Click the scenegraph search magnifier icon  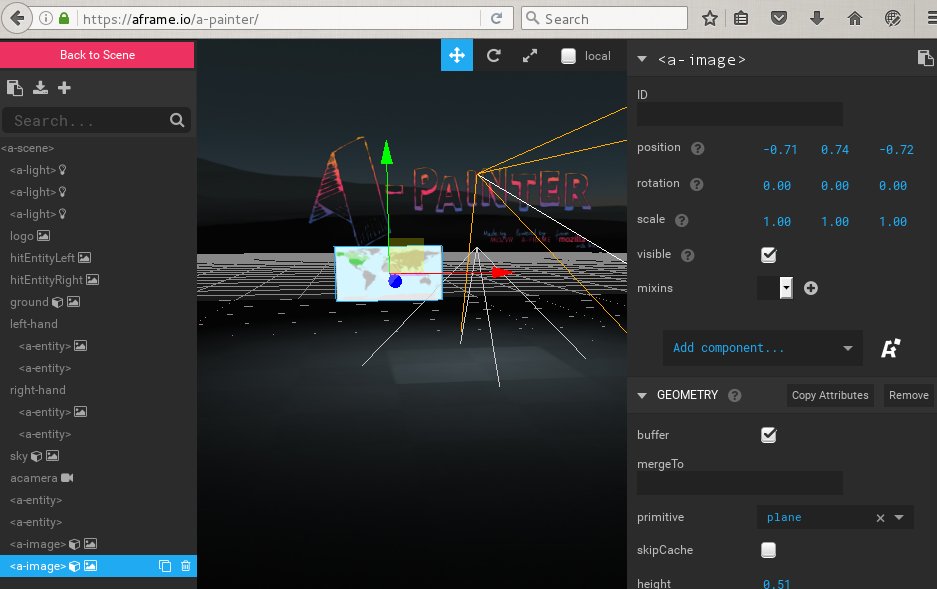click(177, 120)
